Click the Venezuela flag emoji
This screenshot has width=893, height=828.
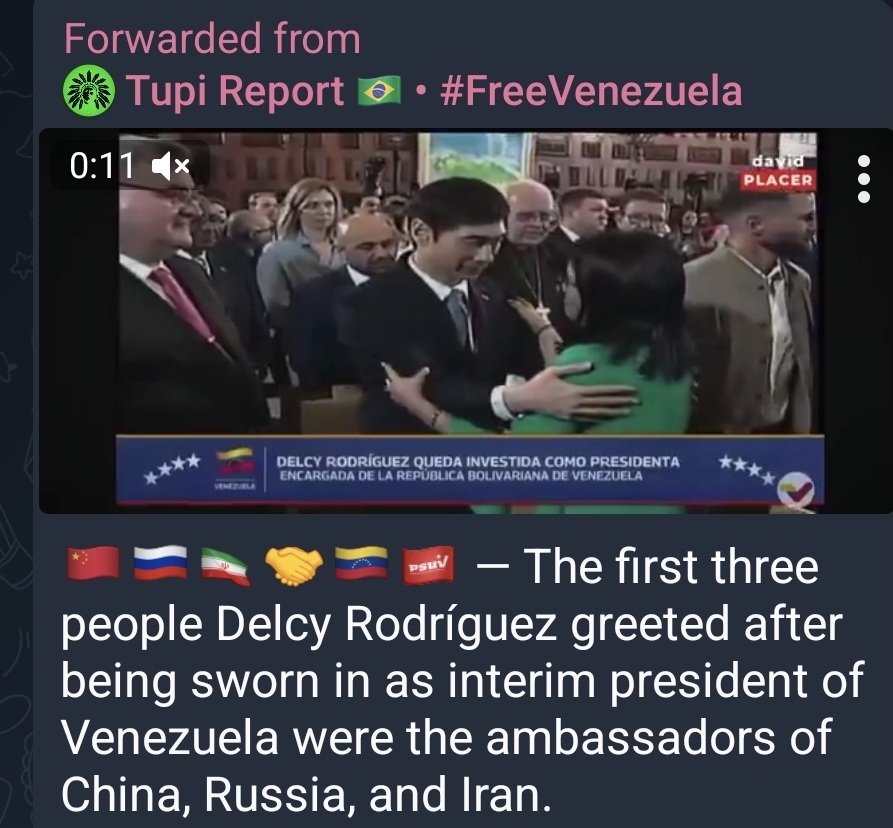tap(361, 563)
